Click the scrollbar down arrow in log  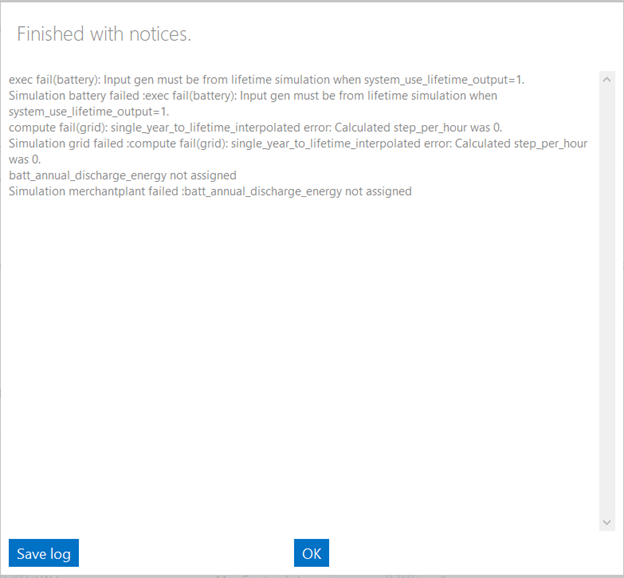[606, 523]
